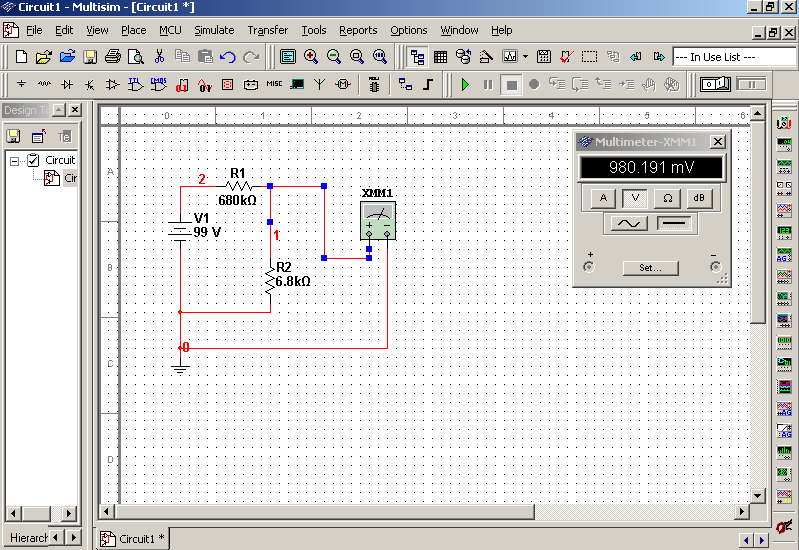Open the spreadsheet view
The height and width of the screenshot is (550, 799).
tap(440, 57)
